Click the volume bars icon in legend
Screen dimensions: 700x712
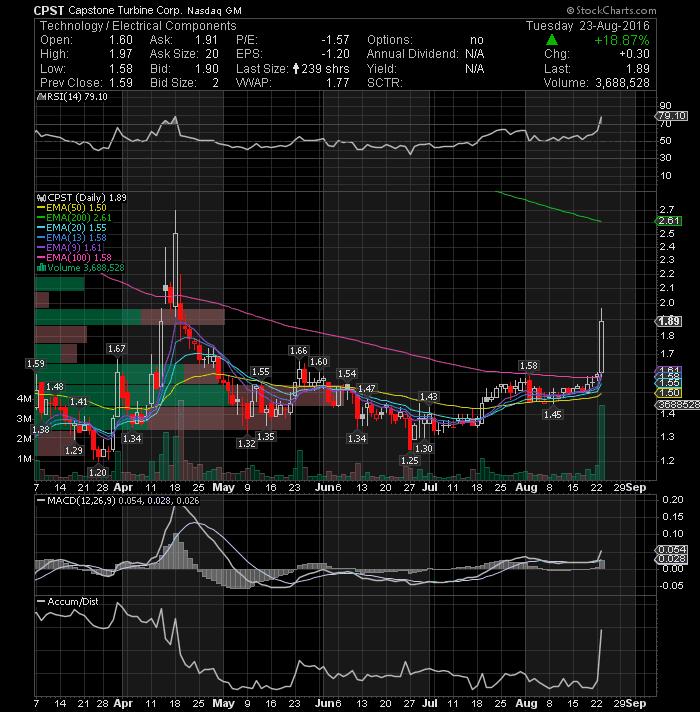click(41, 267)
